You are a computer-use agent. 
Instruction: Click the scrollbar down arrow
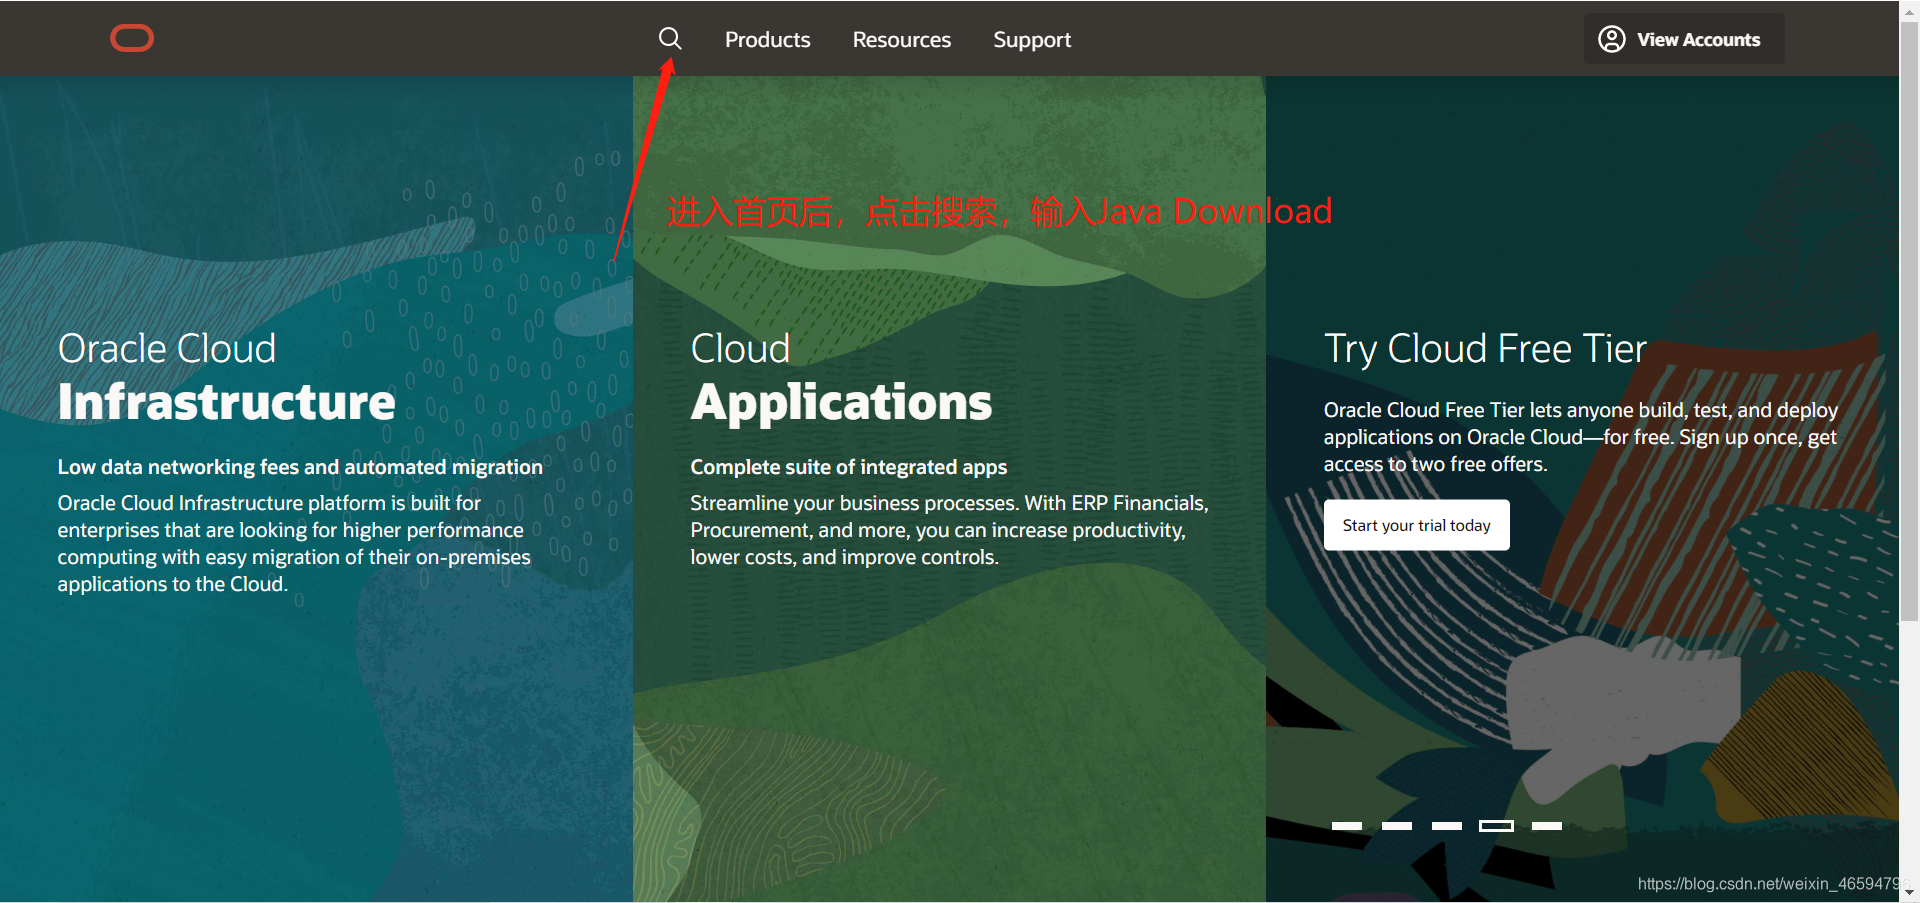(x=1909, y=892)
